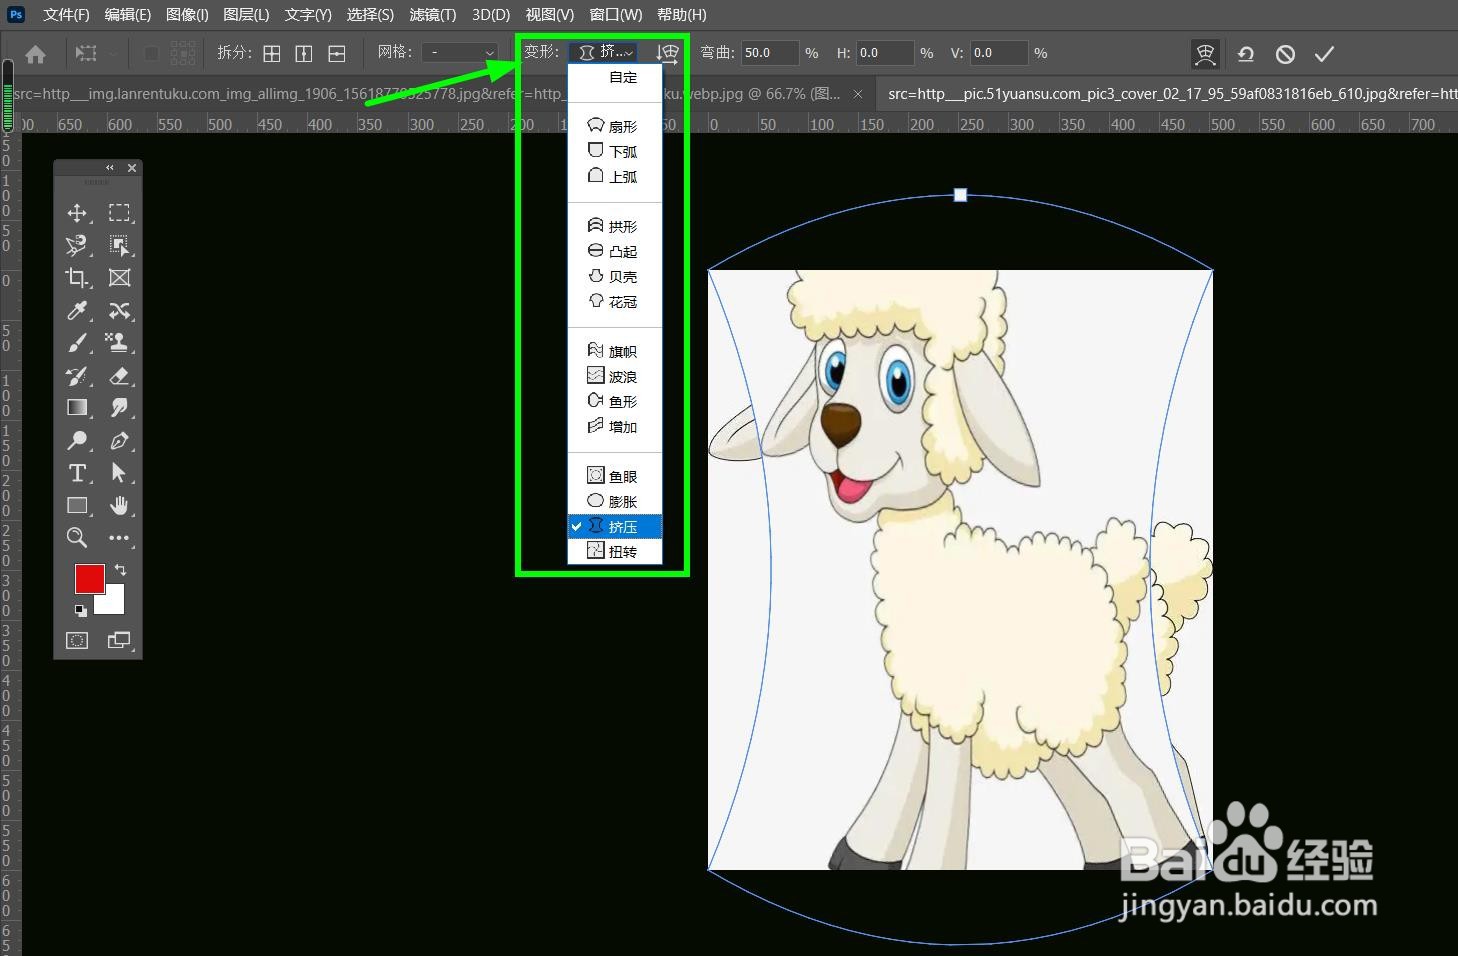1458x956 pixels.
Task: Choose the 花冠 warp style
Action: click(x=615, y=301)
